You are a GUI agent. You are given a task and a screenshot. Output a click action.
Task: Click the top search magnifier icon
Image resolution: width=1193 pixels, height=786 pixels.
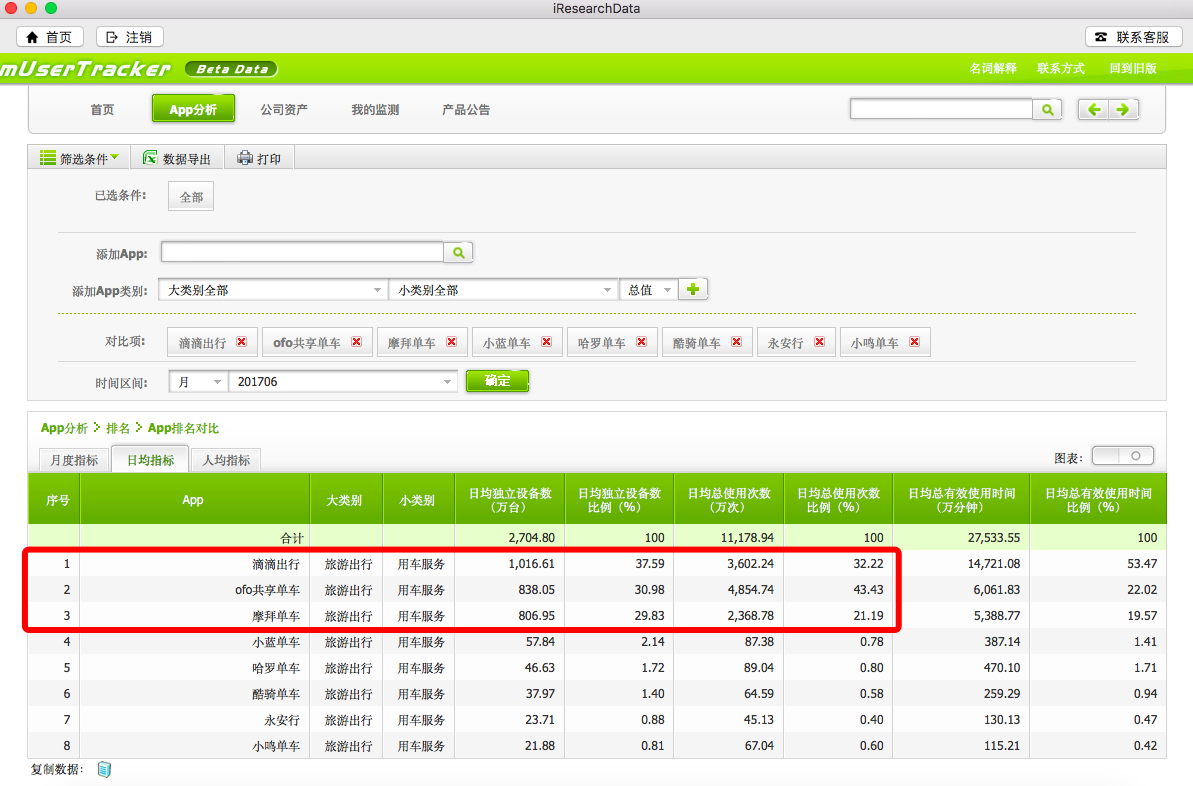[1048, 110]
